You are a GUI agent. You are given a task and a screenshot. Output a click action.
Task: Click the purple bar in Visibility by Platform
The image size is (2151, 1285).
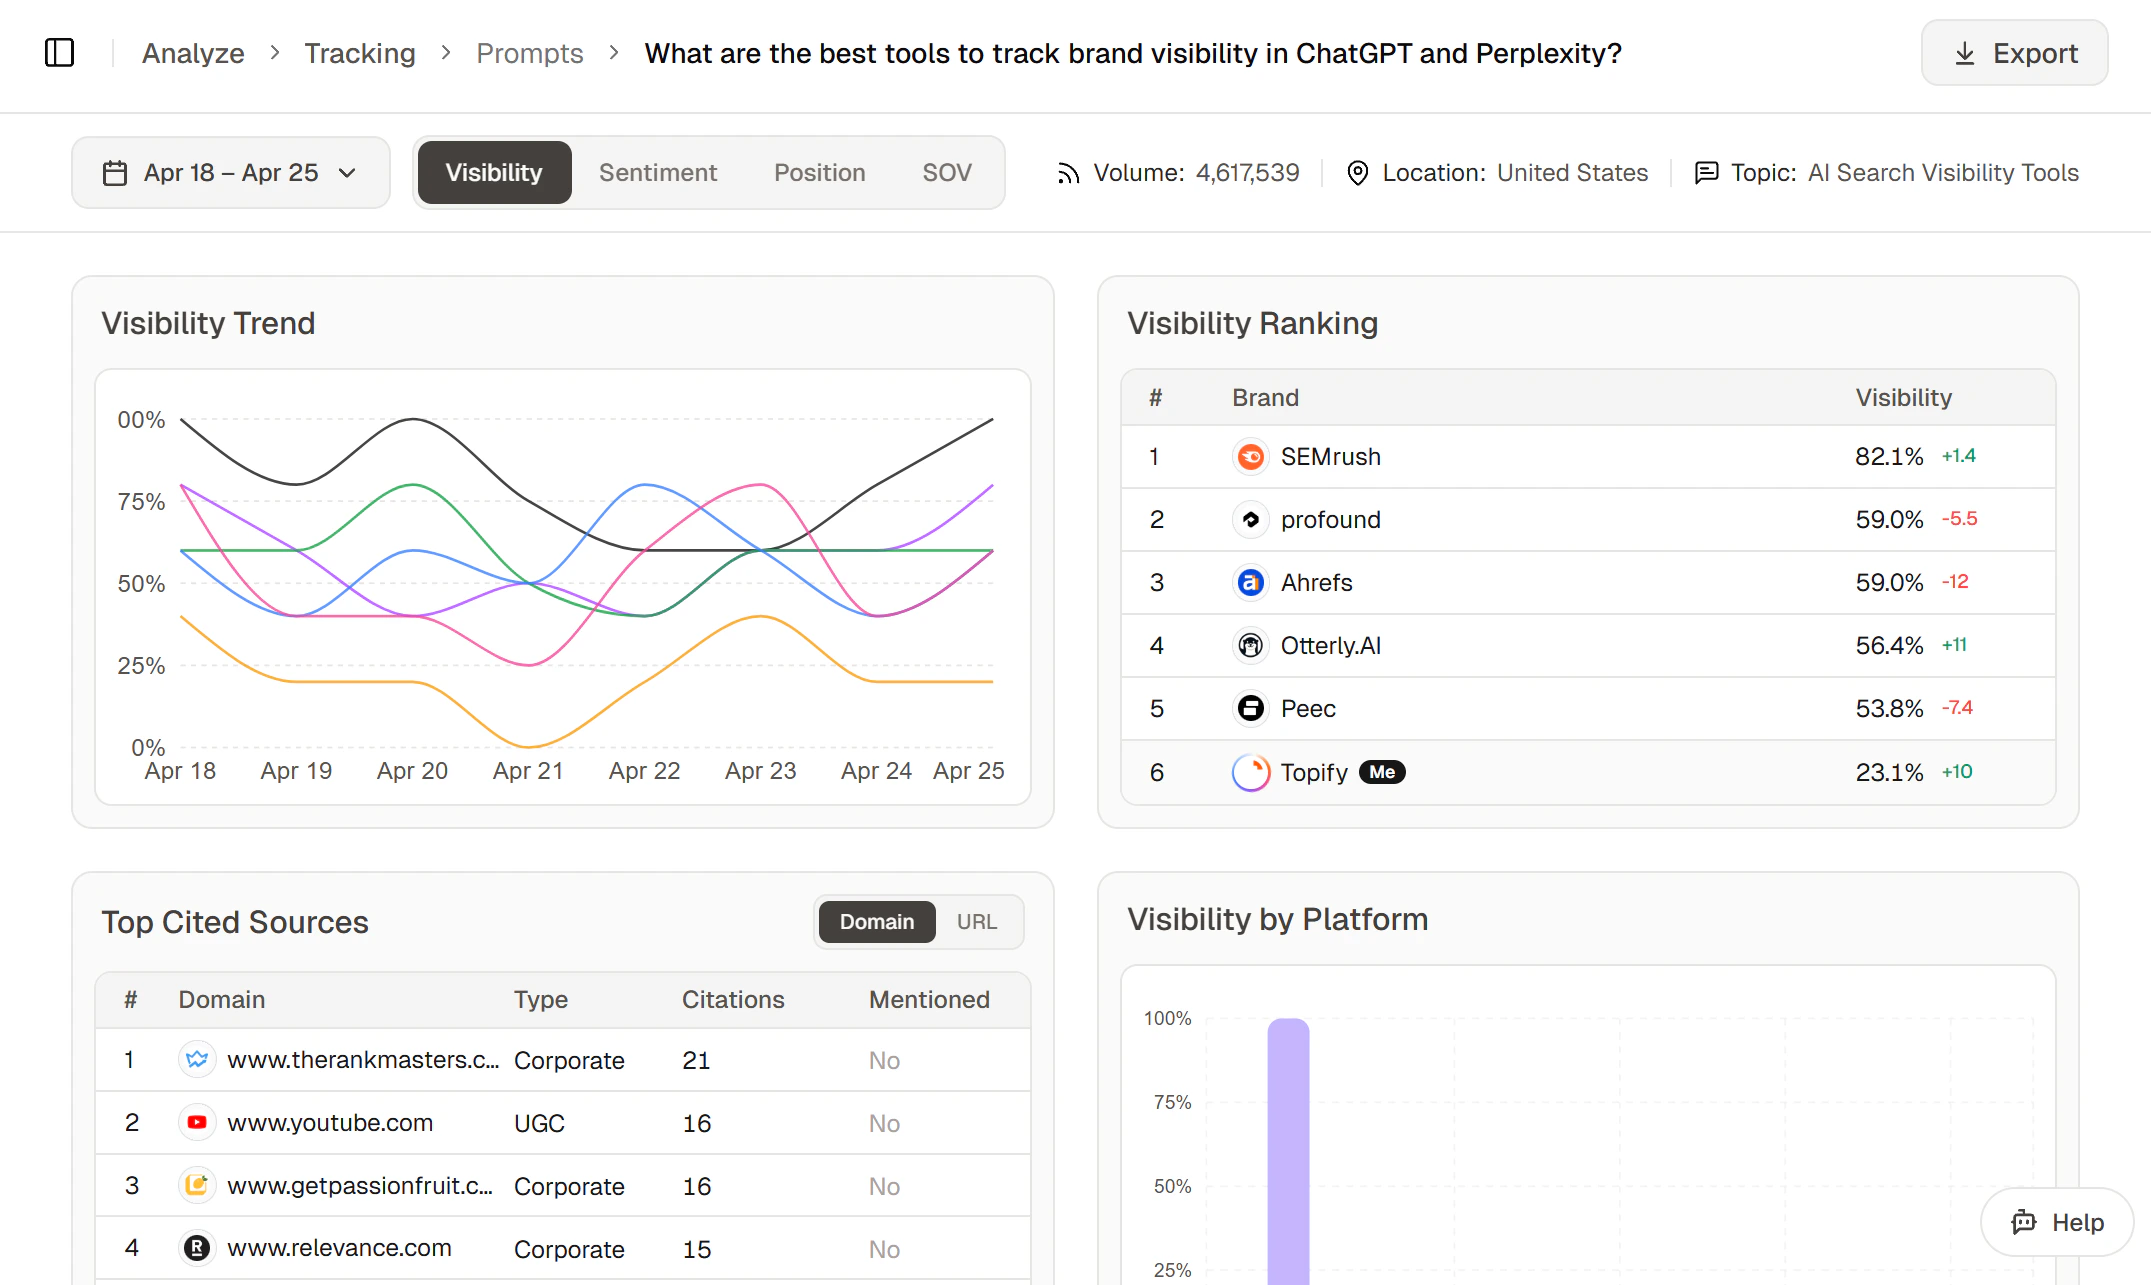[1288, 1150]
